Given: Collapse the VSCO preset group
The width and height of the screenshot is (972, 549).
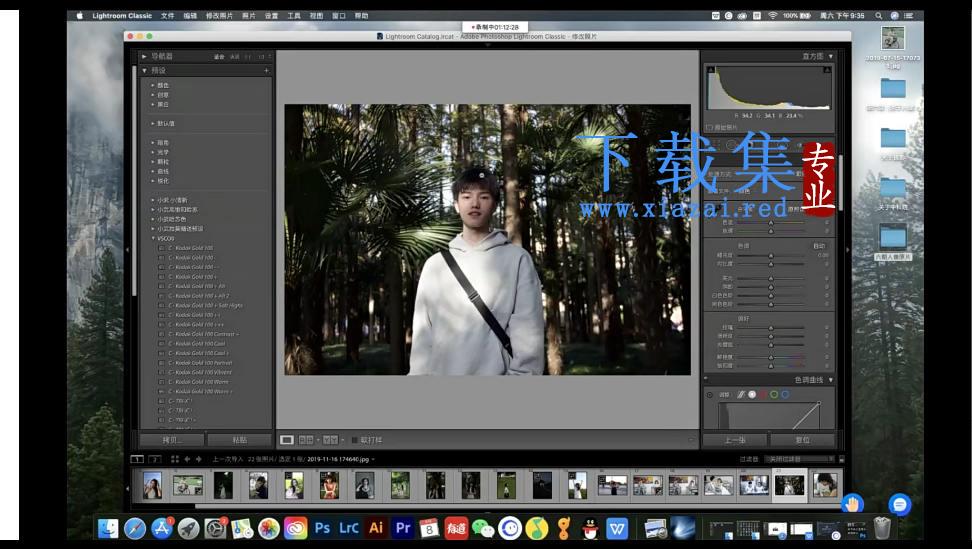Looking at the screenshot, I should pyautogui.click(x=153, y=239).
